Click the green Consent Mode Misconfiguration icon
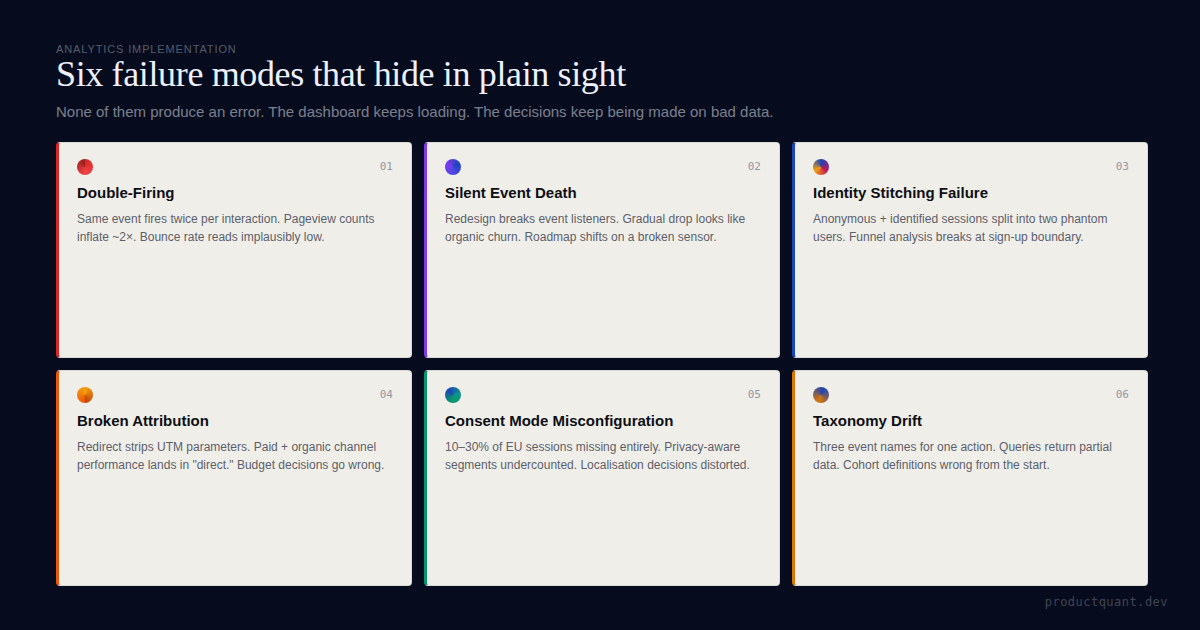This screenshot has height=630, width=1200. [453, 395]
